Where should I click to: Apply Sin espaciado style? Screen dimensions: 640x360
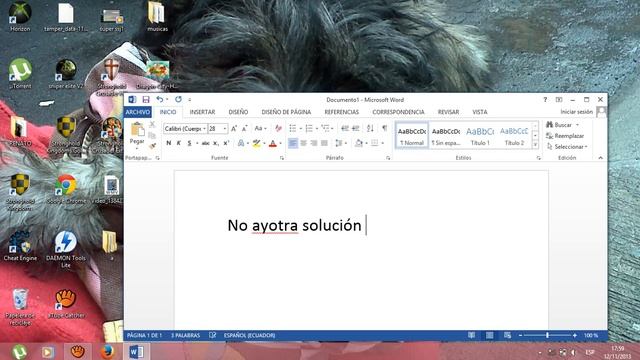click(x=446, y=136)
